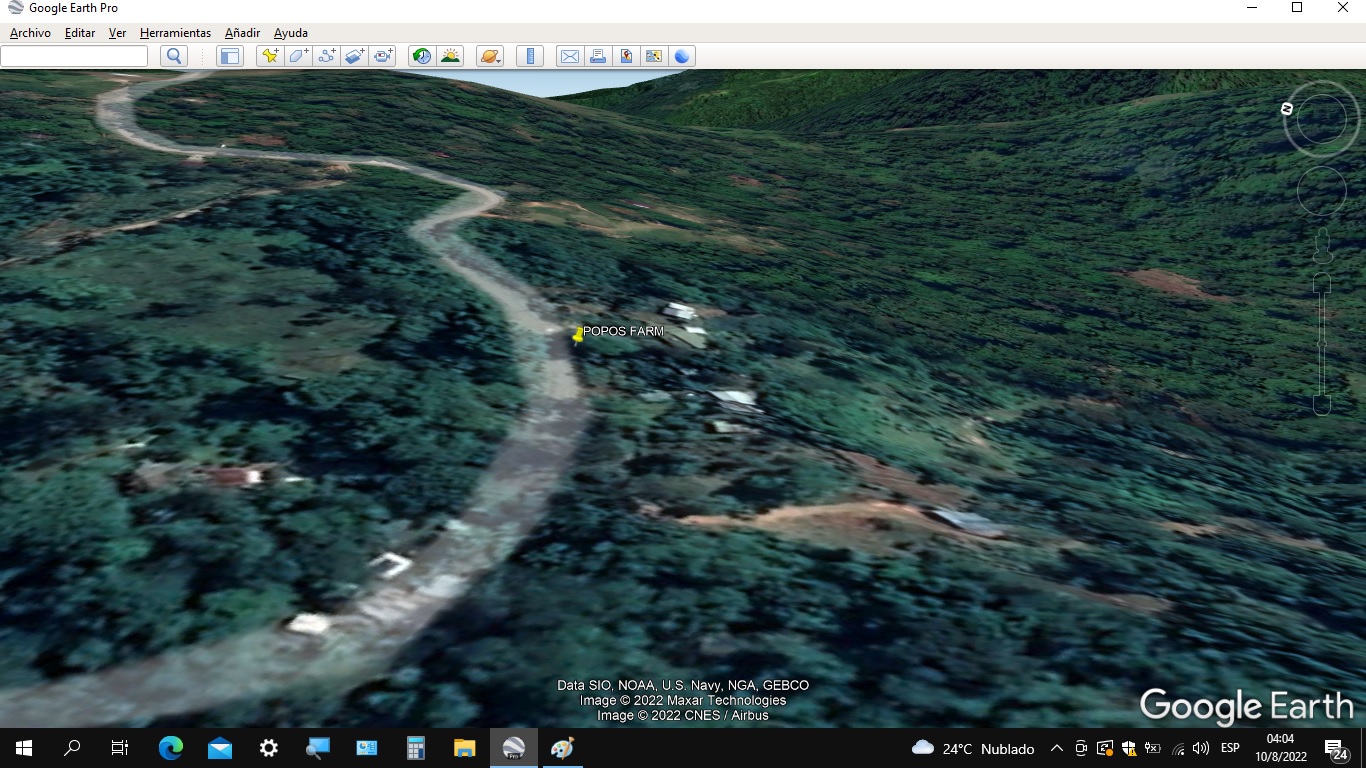Toggle sunlight across the landscape

450,56
